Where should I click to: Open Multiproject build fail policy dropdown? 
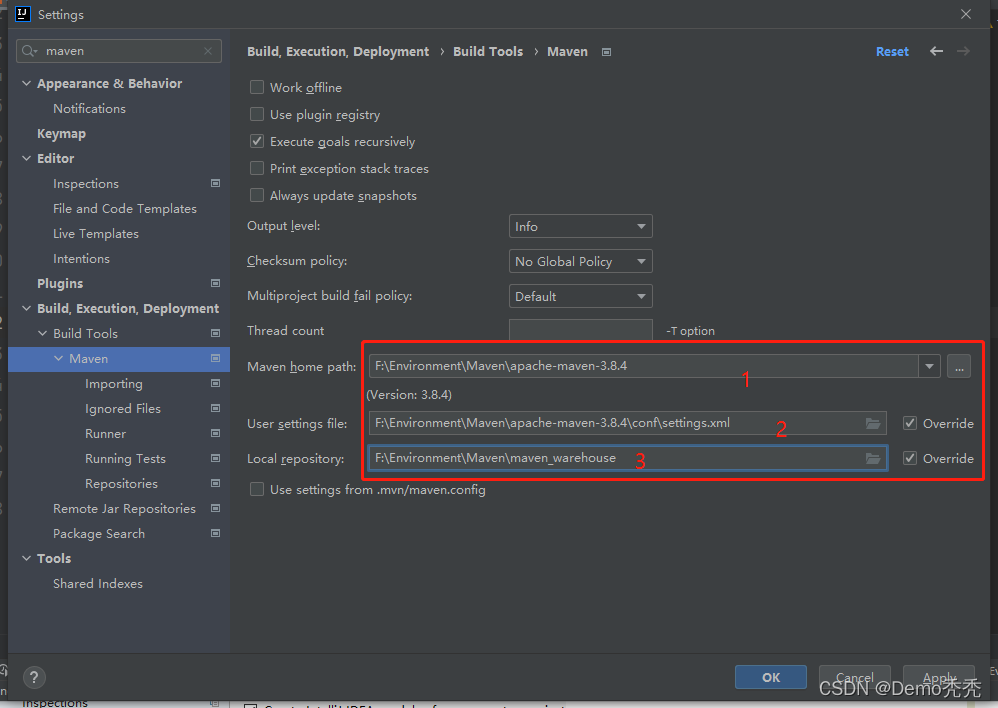(x=580, y=296)
